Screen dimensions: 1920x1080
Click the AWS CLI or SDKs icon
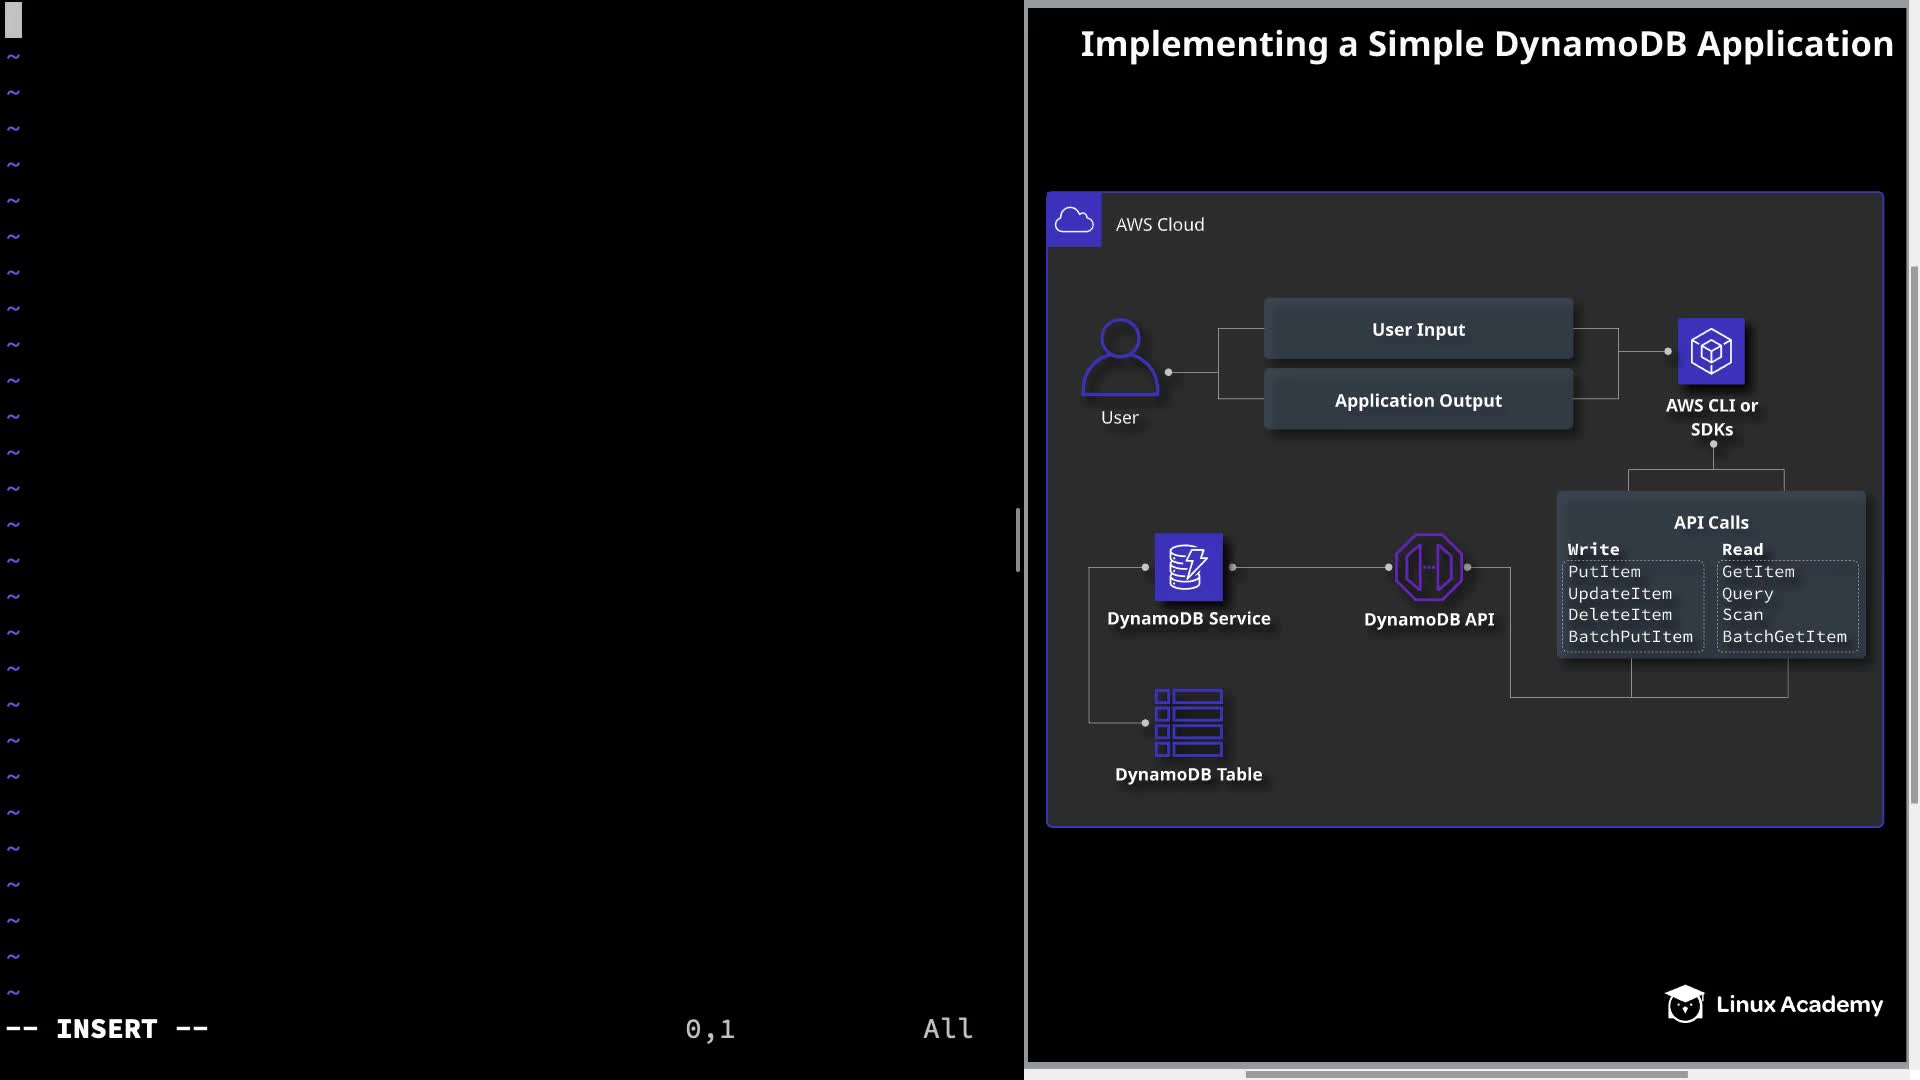tap(1711, 351)
